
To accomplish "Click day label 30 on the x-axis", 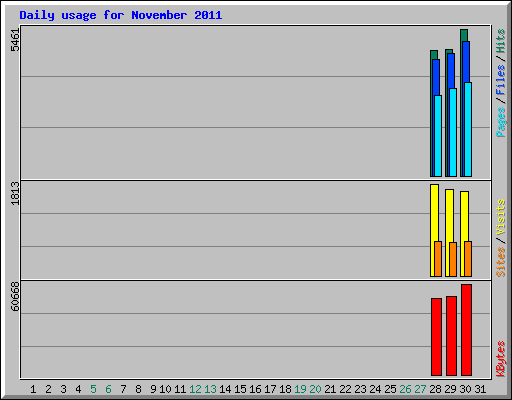I will coord(465,389).
